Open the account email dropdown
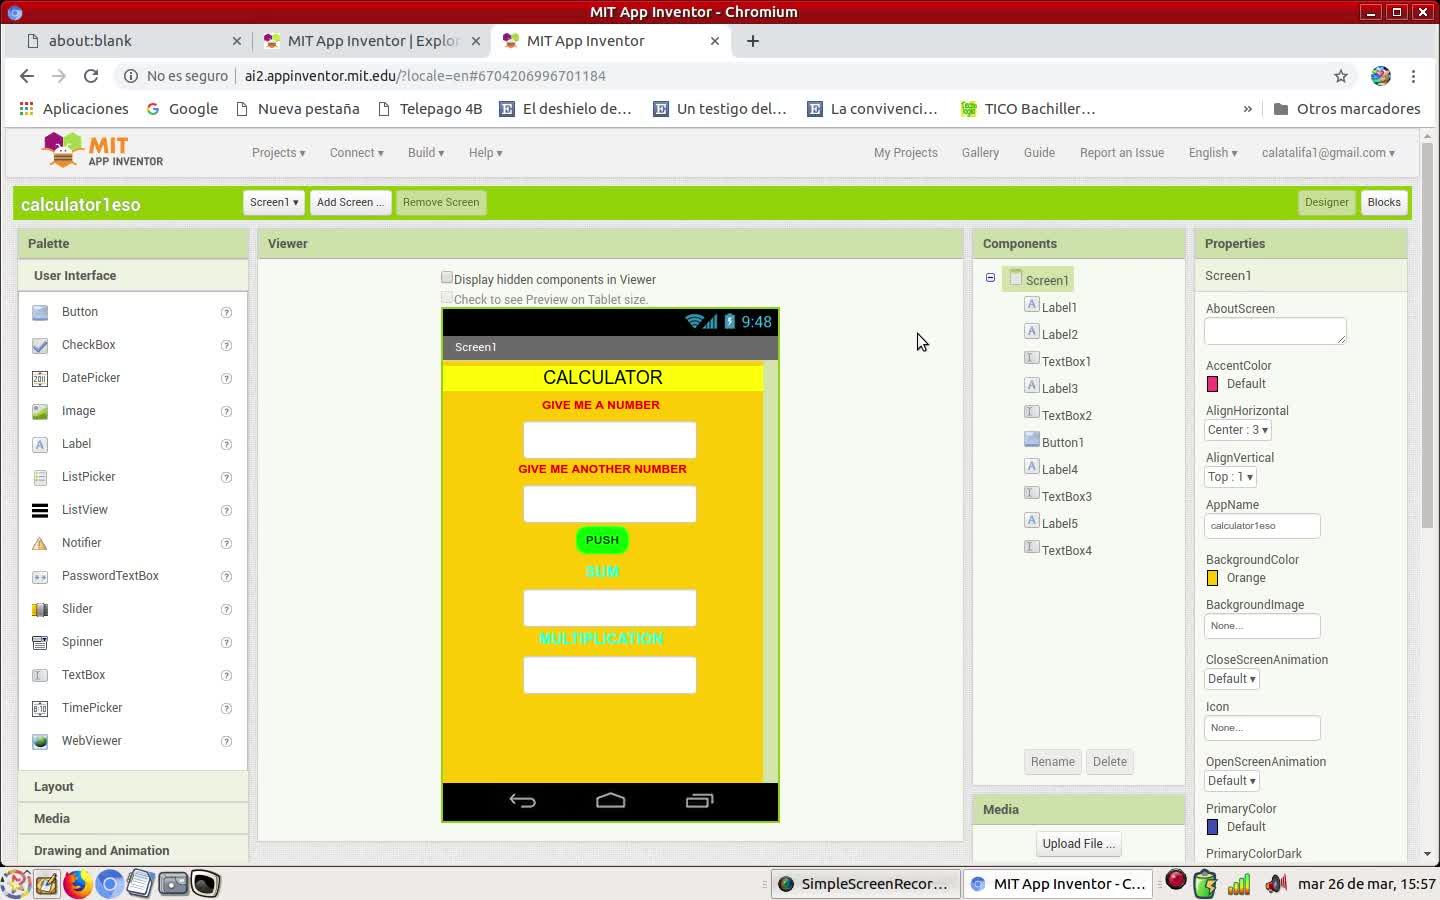The width and height of the screenshot is (1440, 900). point(1328,153)
